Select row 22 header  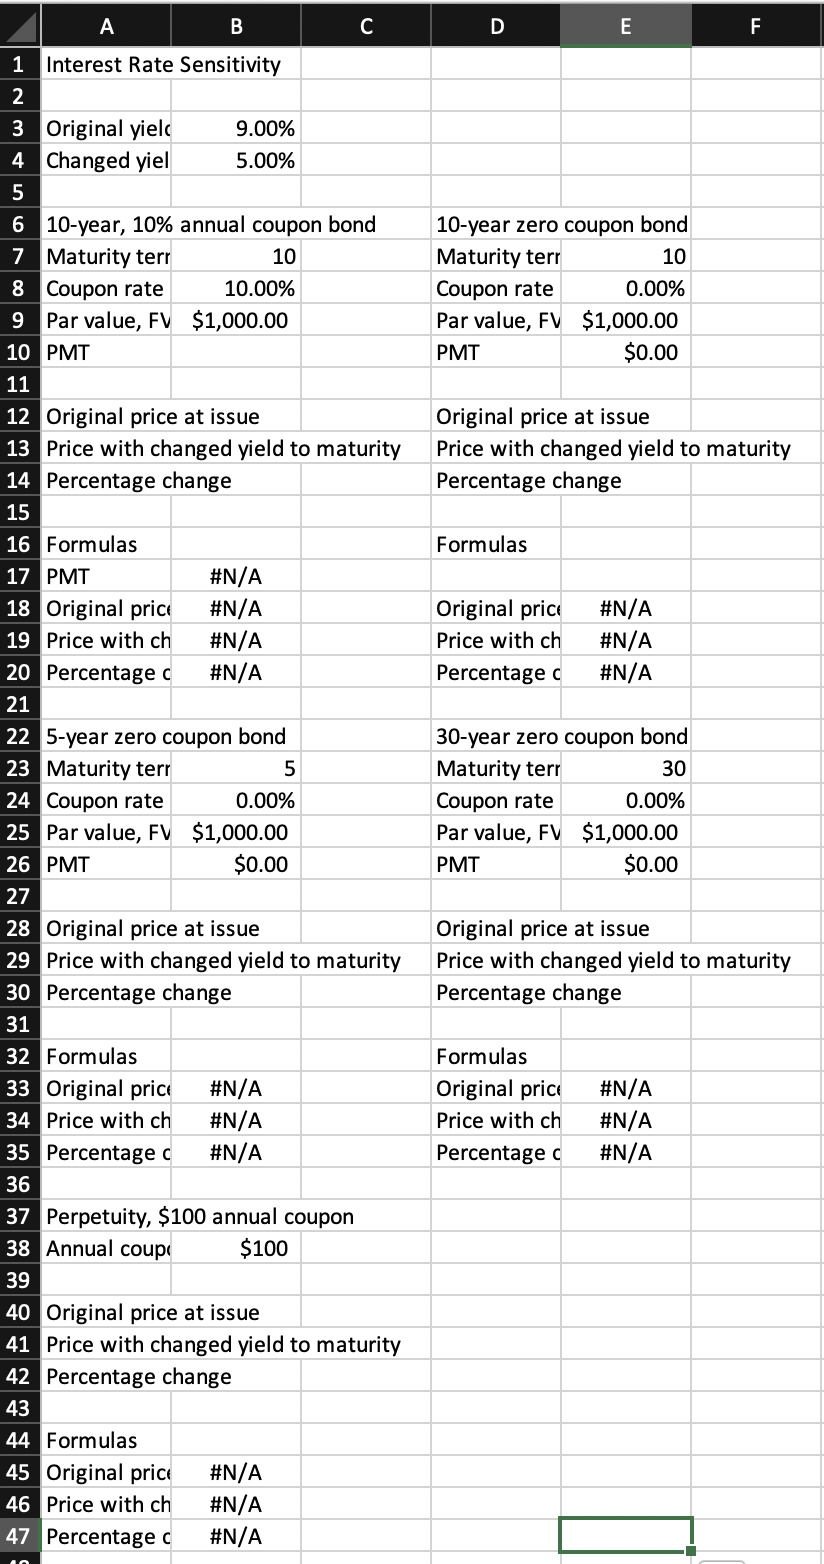(20, 735)
